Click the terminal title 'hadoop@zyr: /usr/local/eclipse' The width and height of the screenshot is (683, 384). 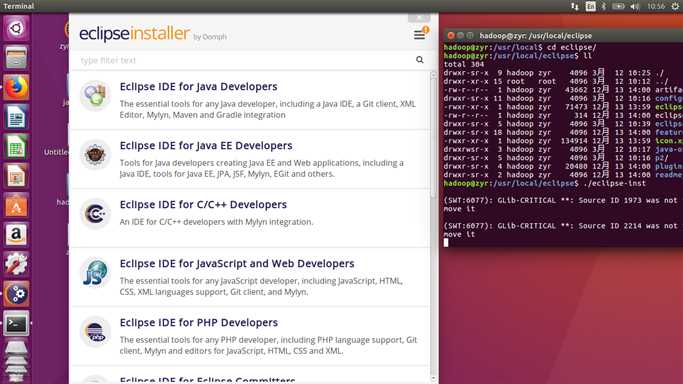[x=535, y=36]
